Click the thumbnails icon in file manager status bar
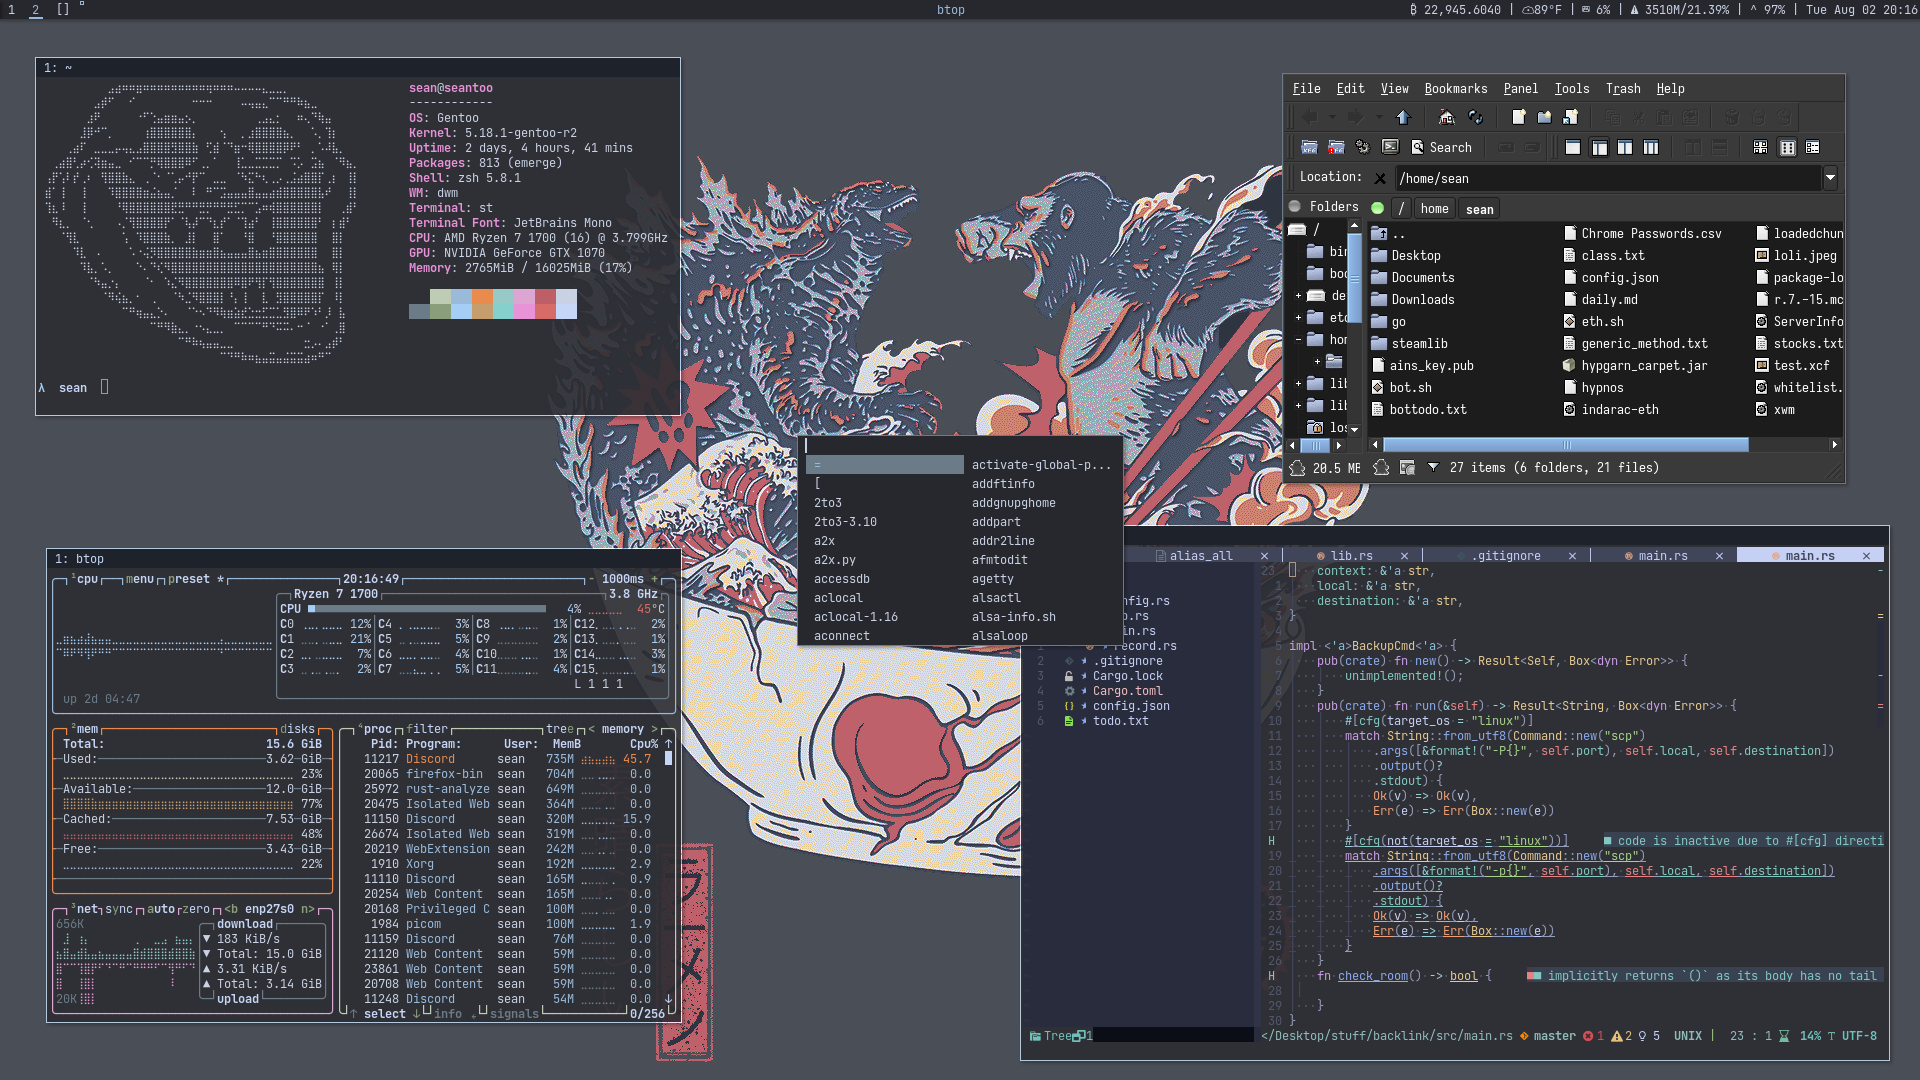The width and height of the screenshot is (1920, 1080). (x=1407, y=467)
